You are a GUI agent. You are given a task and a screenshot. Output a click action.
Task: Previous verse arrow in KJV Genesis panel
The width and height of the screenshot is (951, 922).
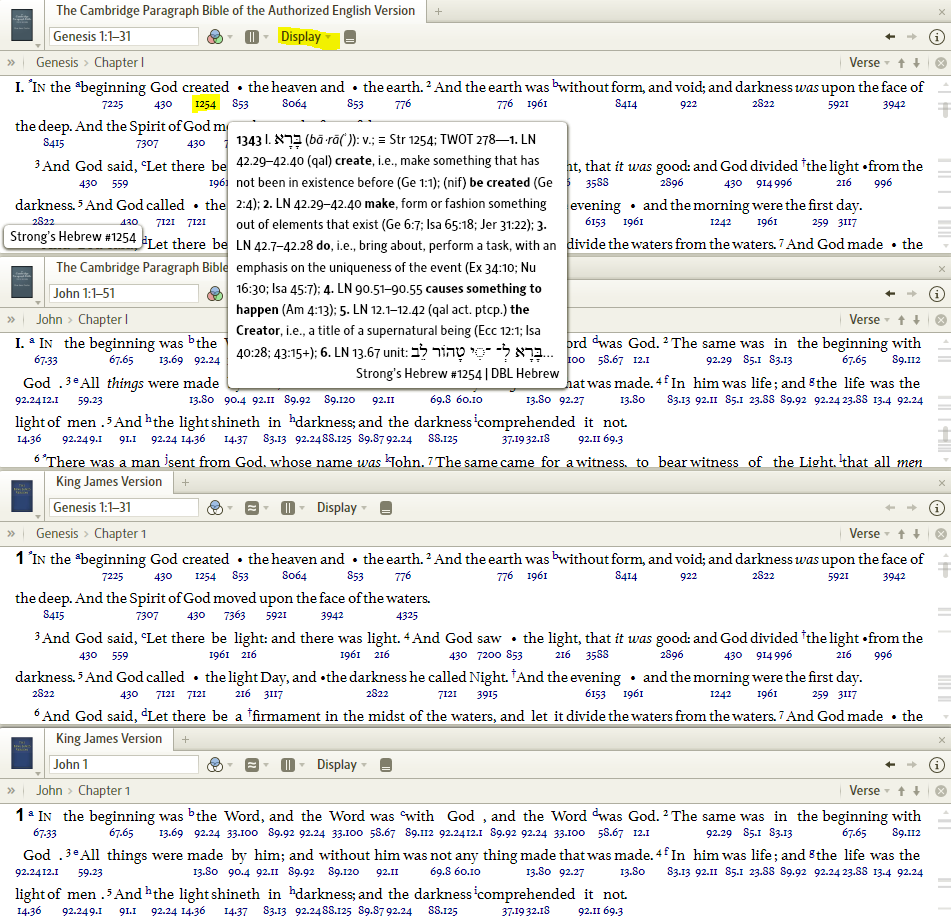[x=901, y=534]
